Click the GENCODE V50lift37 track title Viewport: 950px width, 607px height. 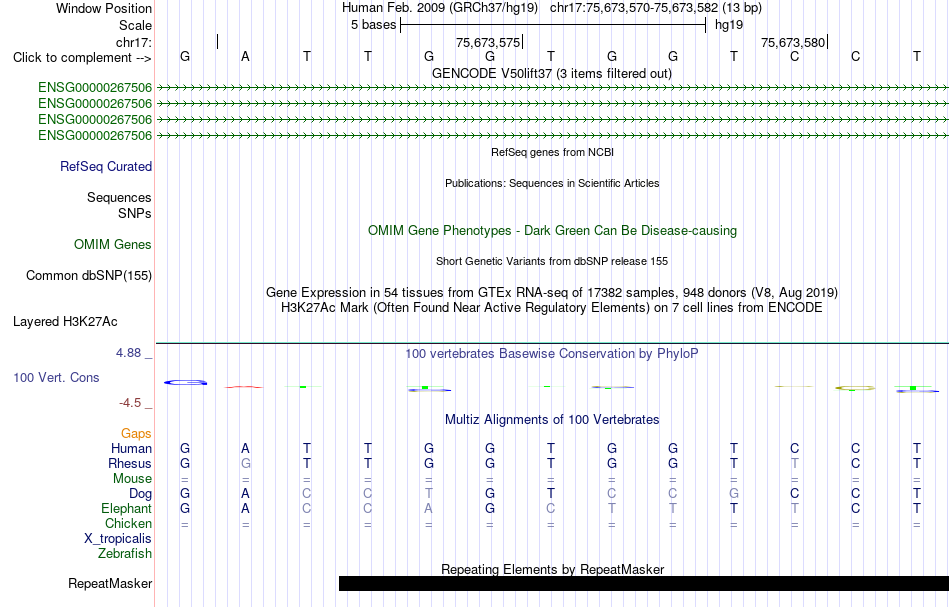pyautogui.click(x=551, y=74)
